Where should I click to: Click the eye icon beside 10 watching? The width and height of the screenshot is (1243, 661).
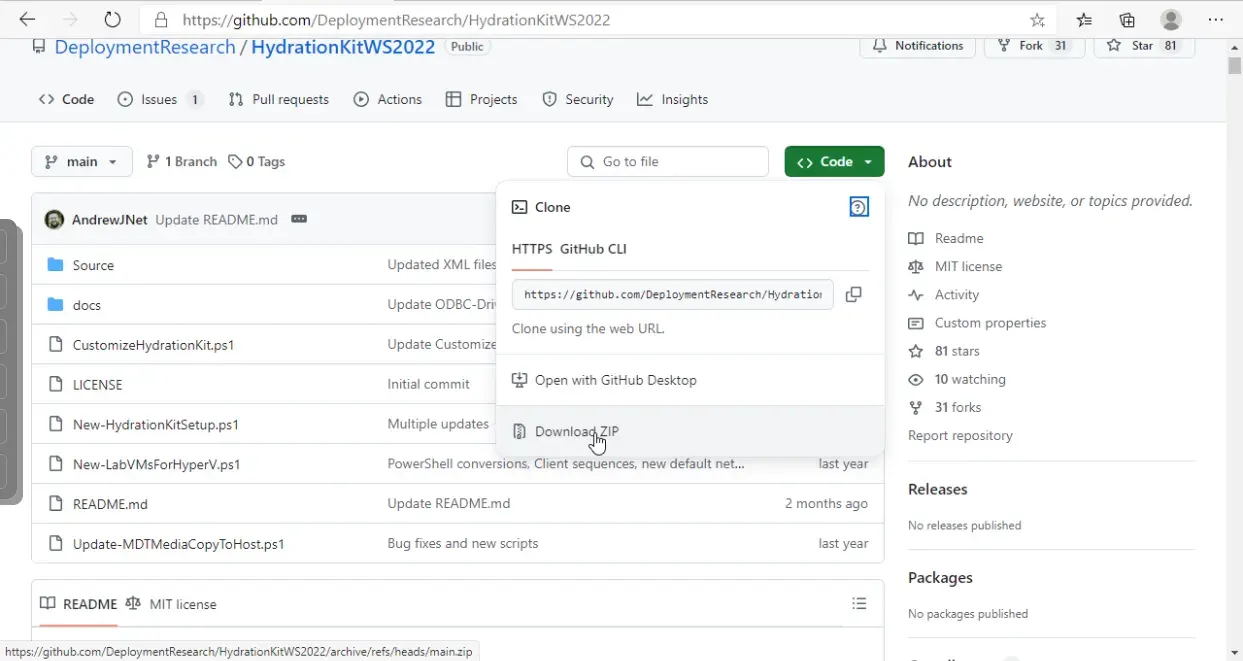coord(916,380)
